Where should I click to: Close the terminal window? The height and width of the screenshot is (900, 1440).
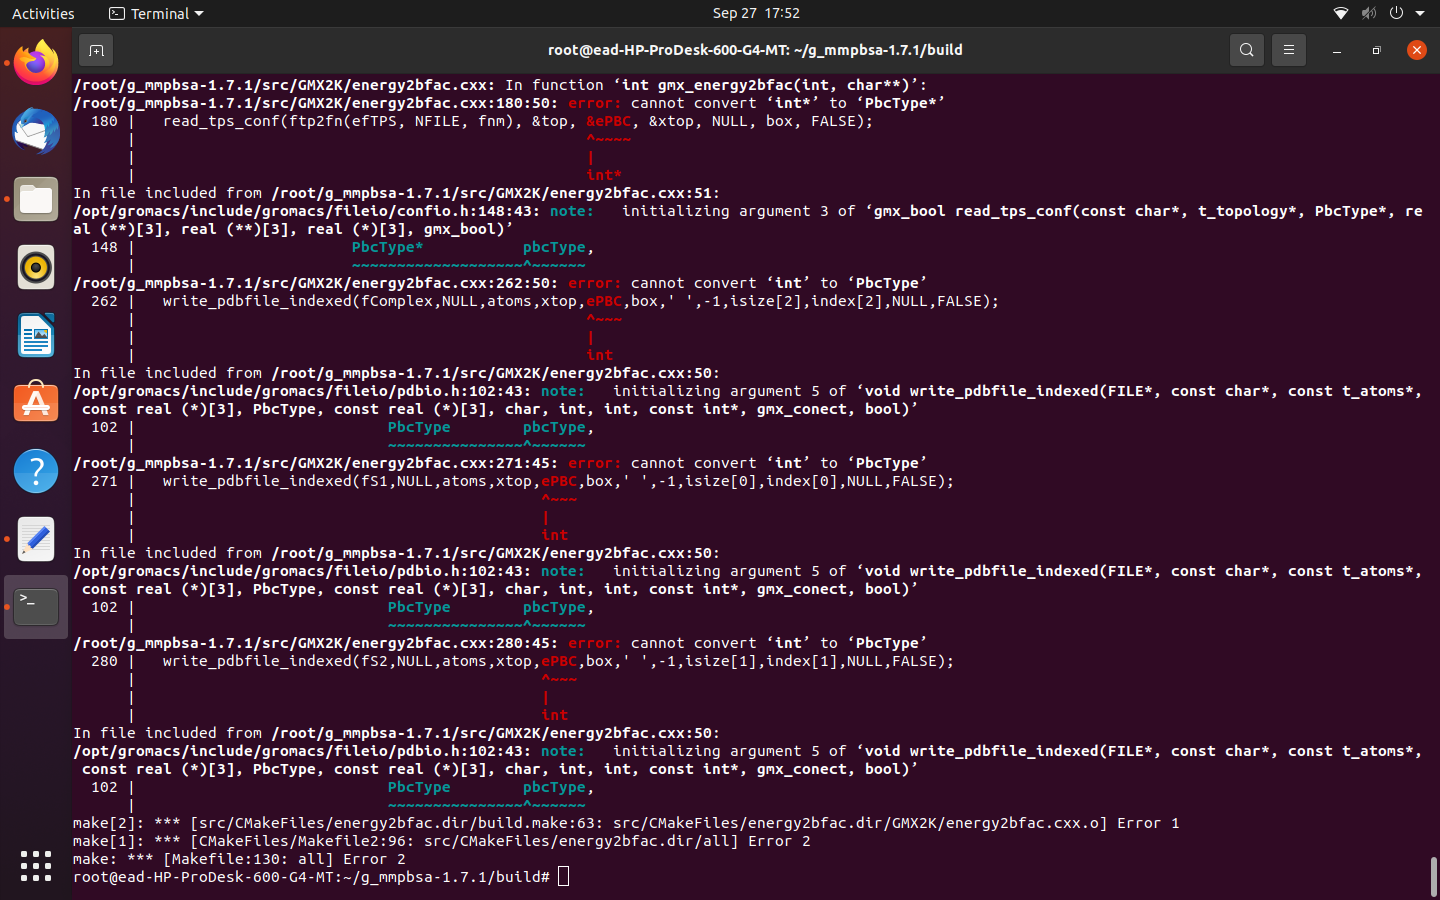(1416, 50)
